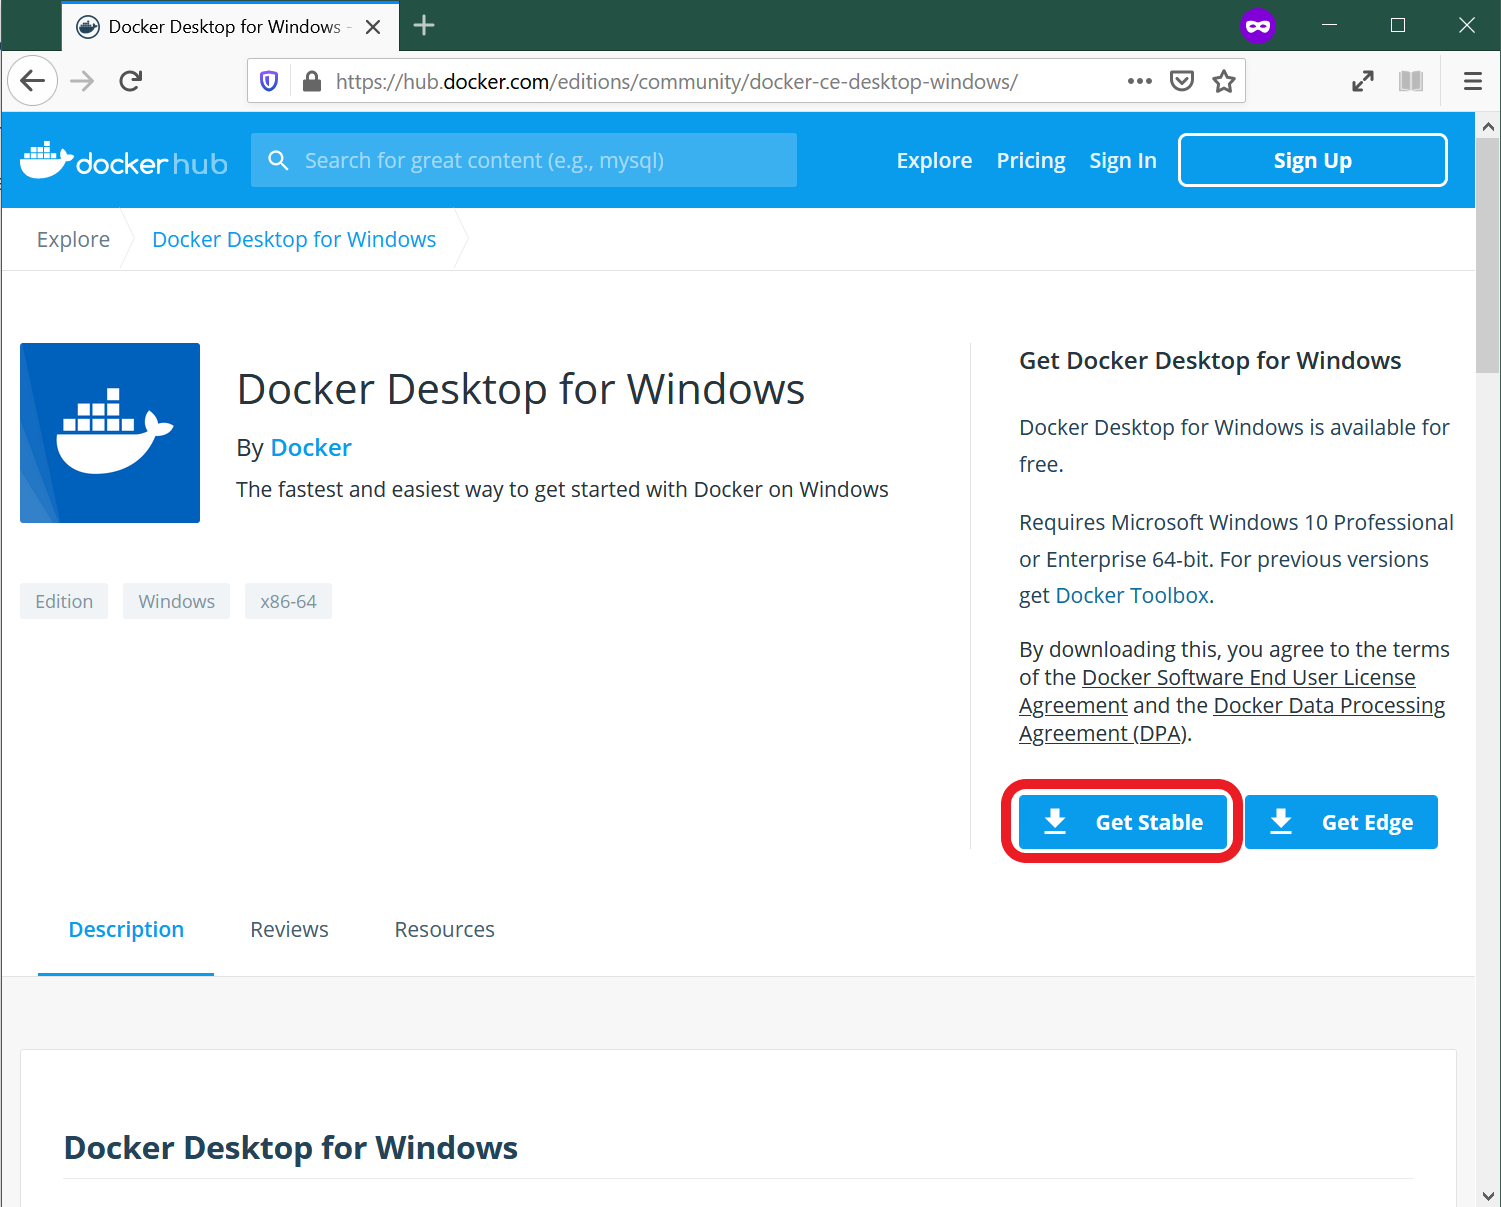The height and width of the screenshot is (1207, 1501).
Task: Close the Docker Desktop for Windows tab
Action: tap(373, 27)
